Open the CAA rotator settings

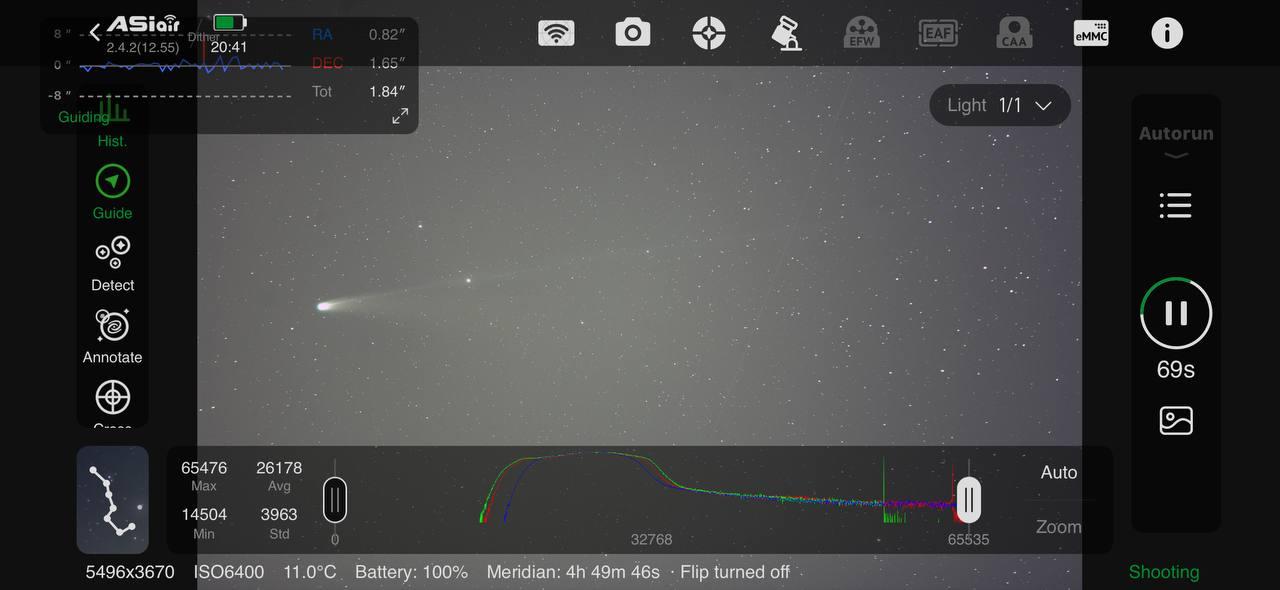click(1014, 33)
